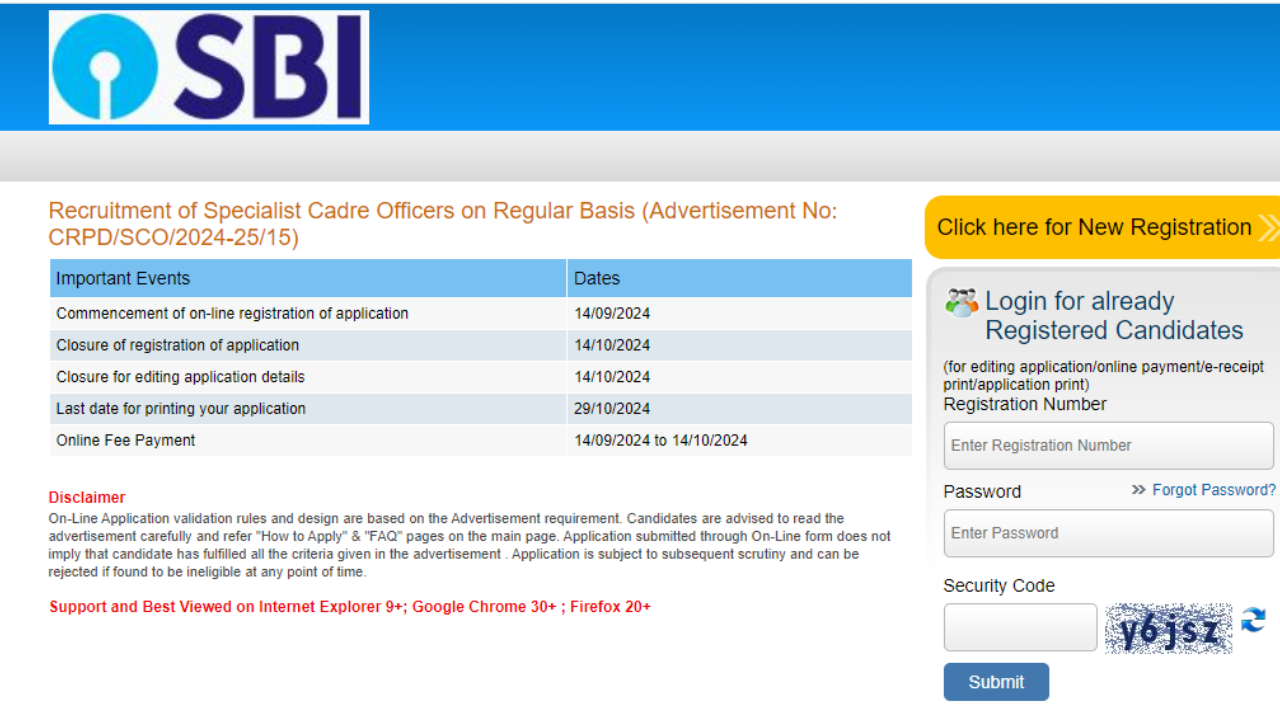
Task: Click the distorted captcha image showing y6jsz
Action: click(x=1169, y=627)
